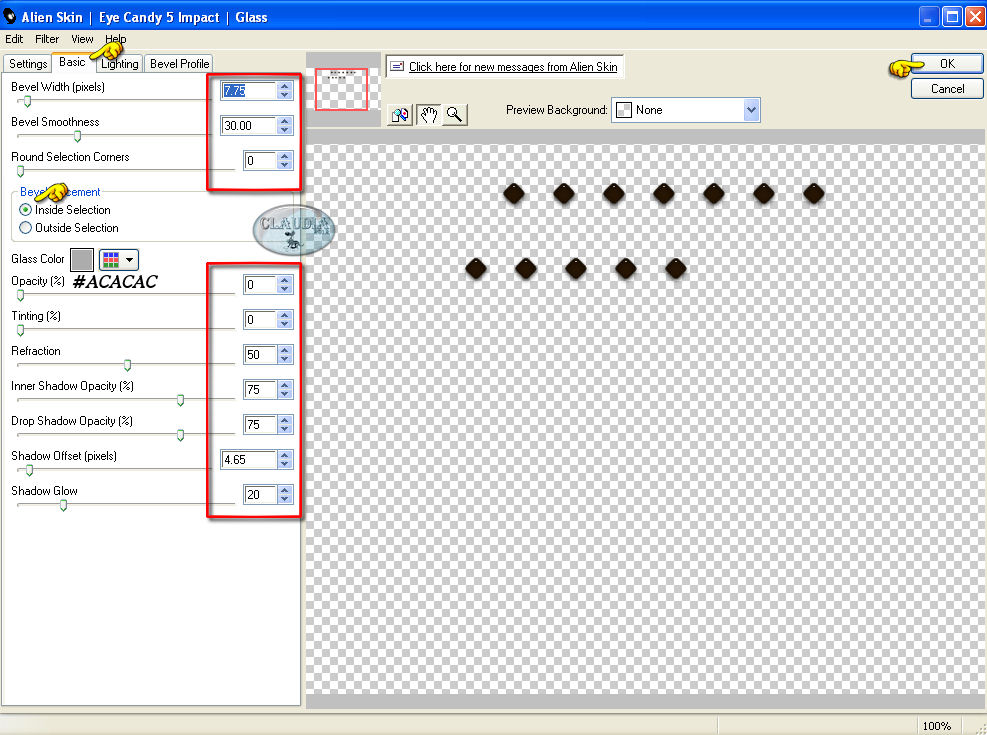This screenshot has width=987, height=735.
Task: Click the Bevel Width value field
Action: 249,91
